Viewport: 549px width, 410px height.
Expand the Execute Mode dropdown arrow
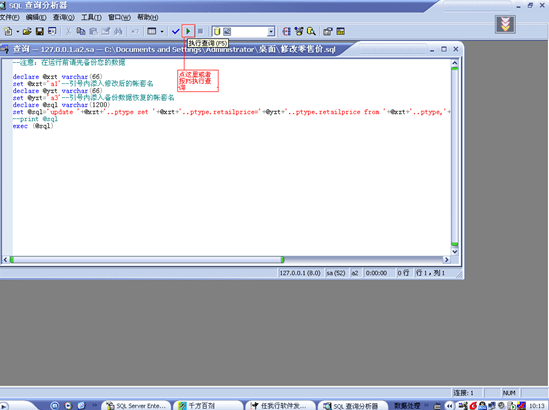[162, 32]
